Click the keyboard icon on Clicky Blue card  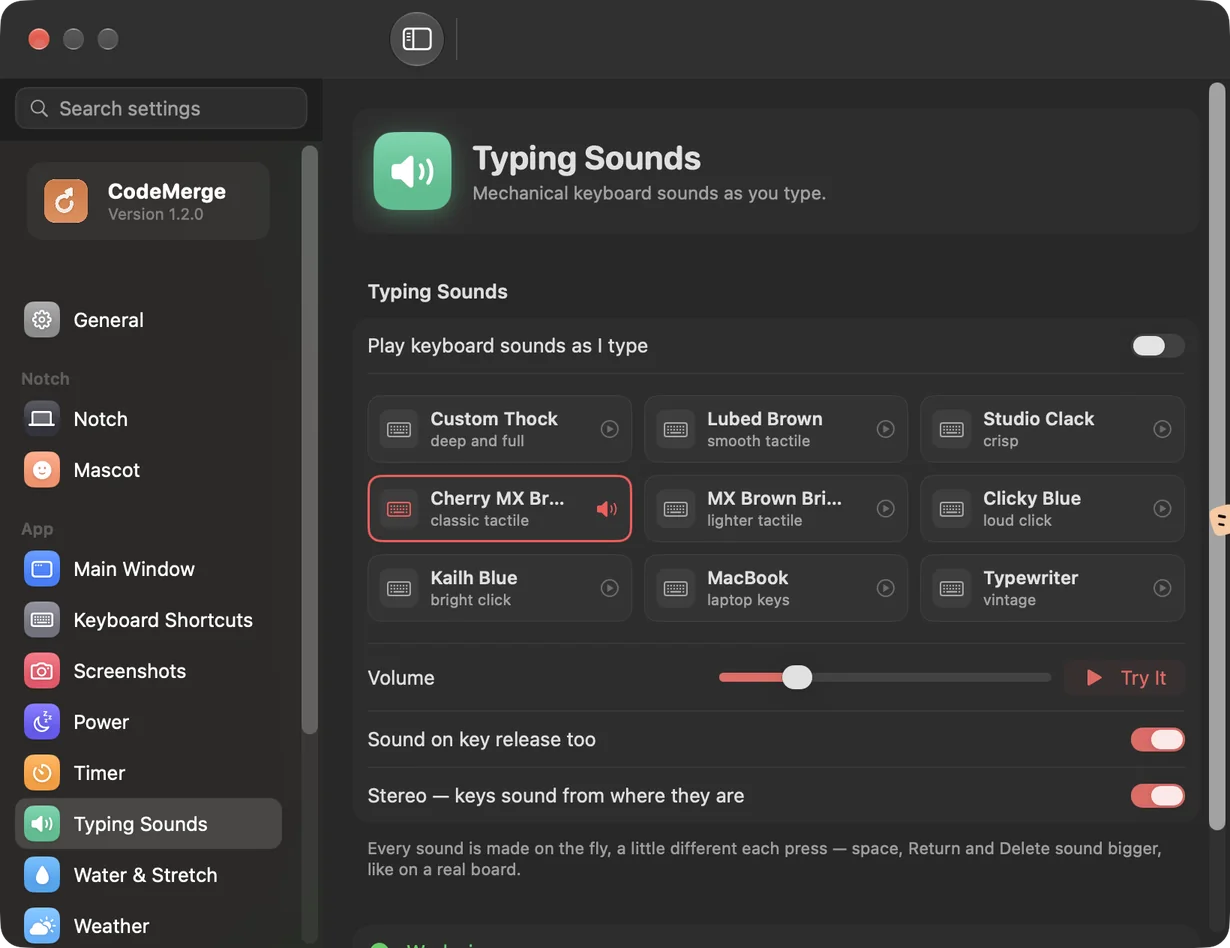pos(952,509)
